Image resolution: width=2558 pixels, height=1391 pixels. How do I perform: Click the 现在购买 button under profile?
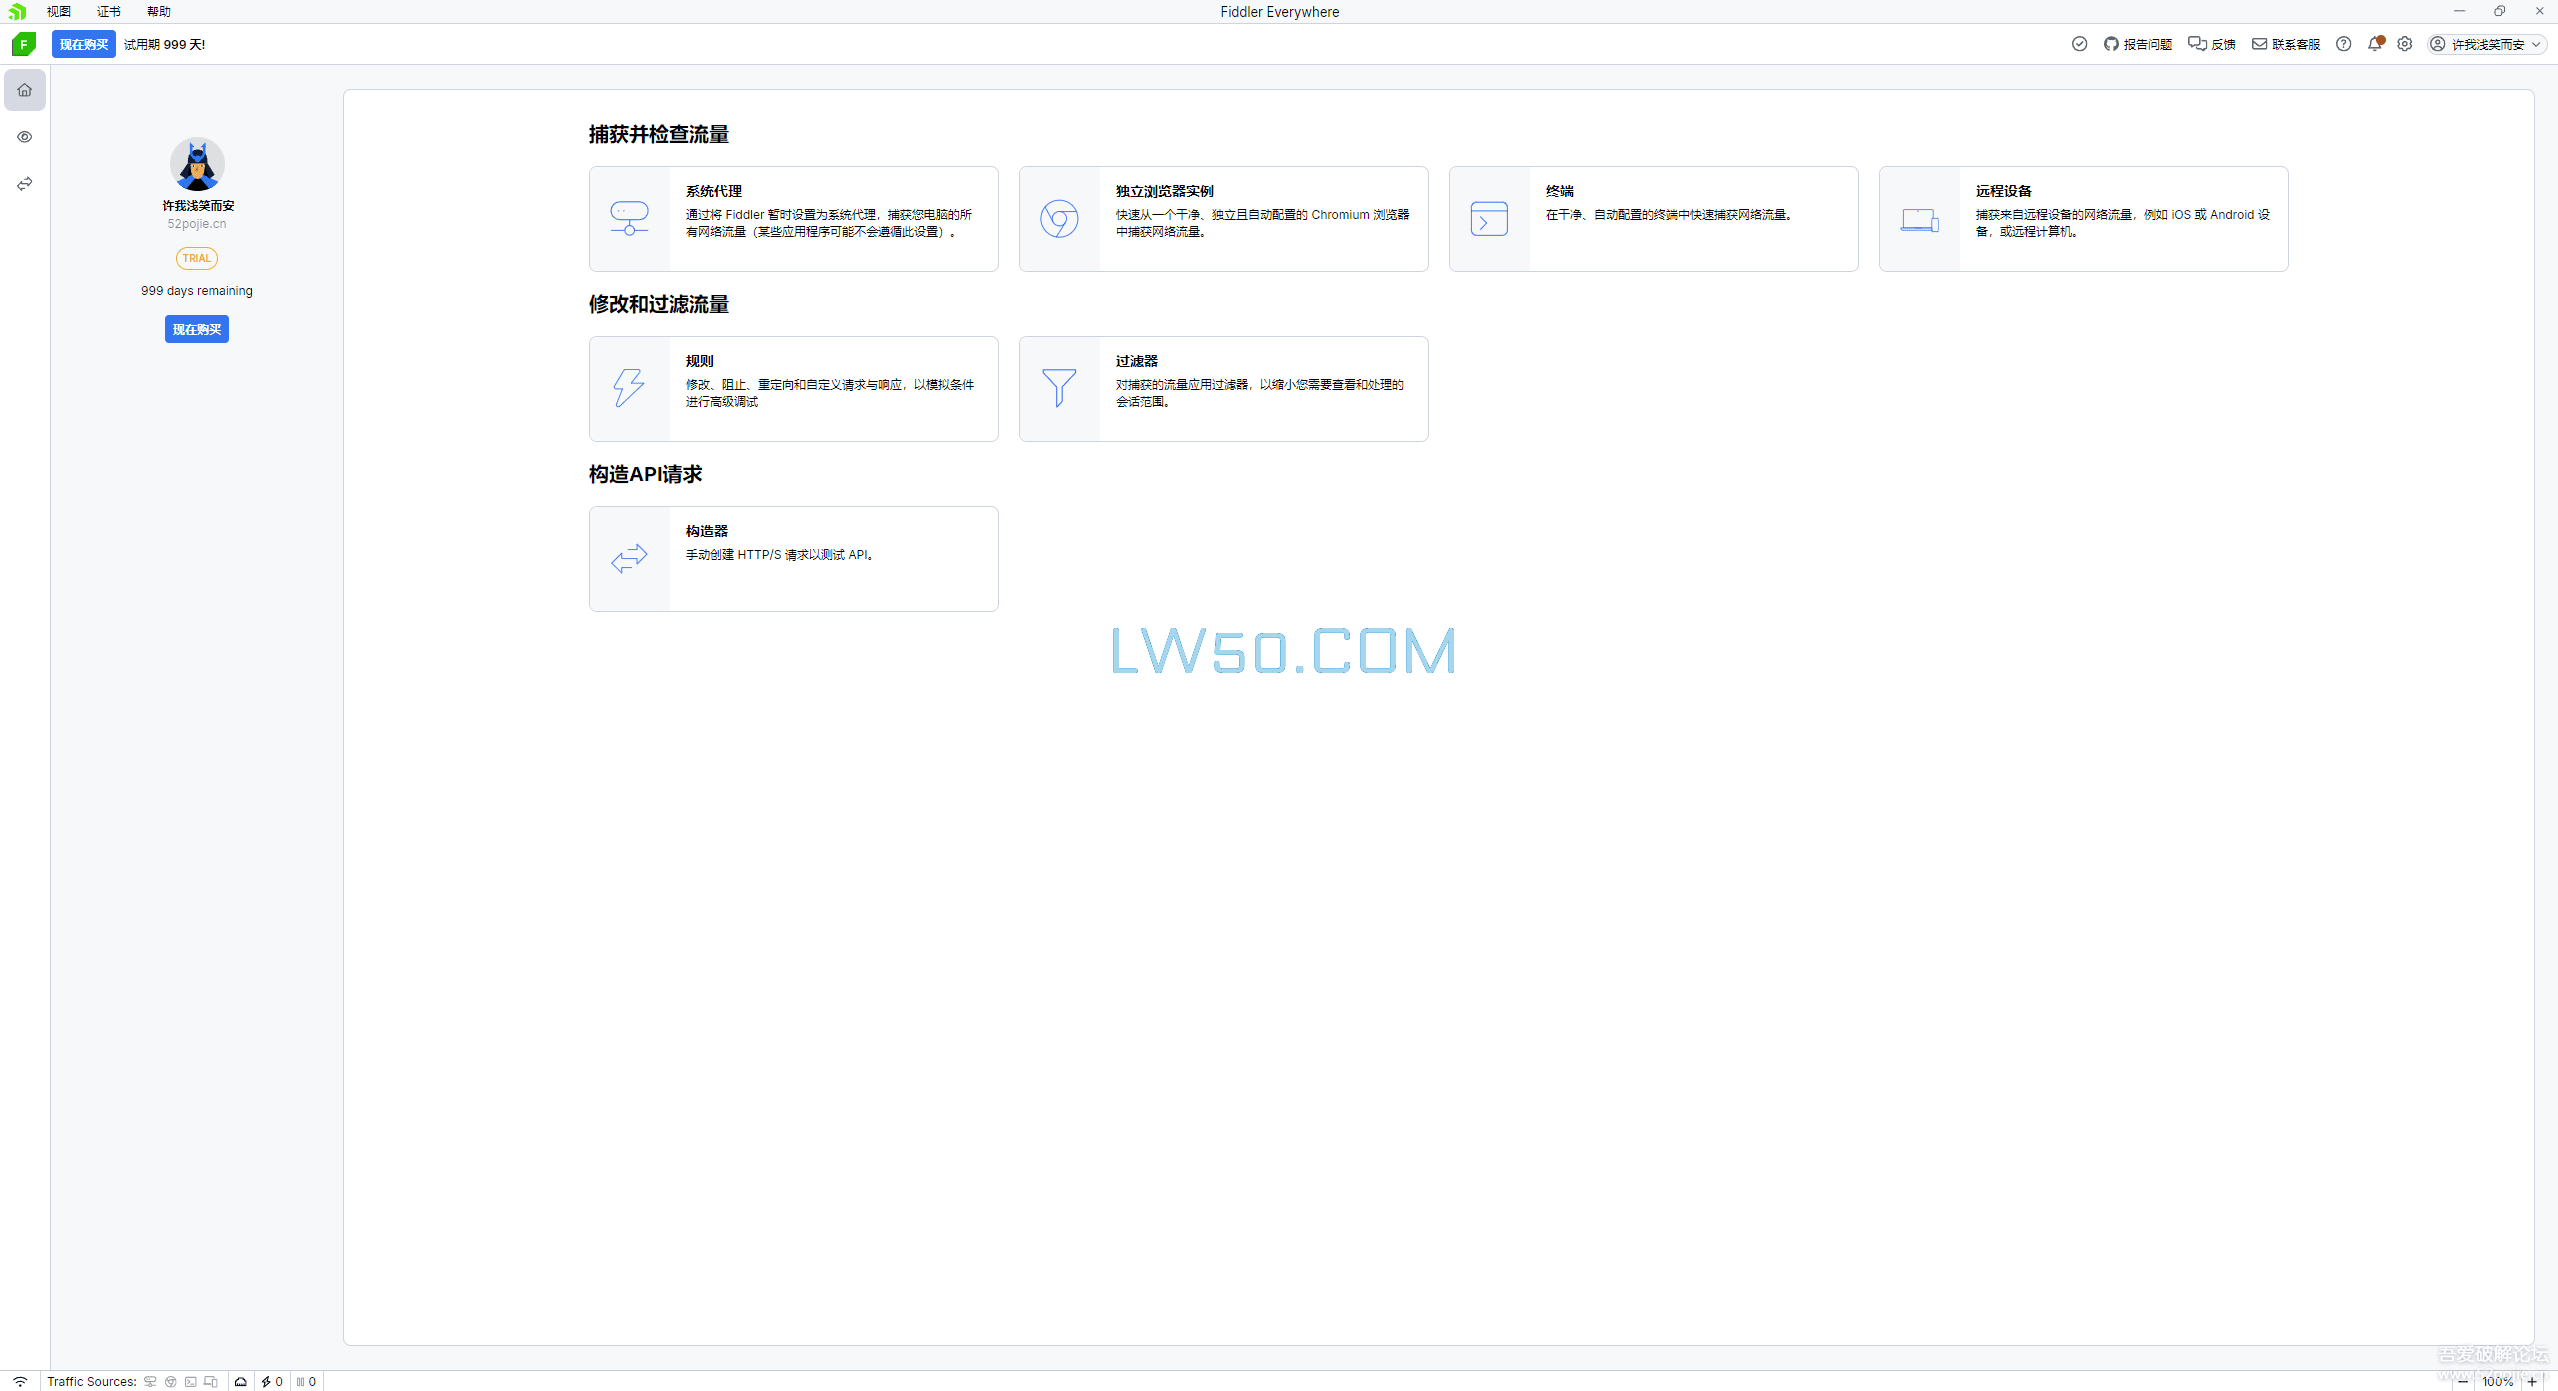pos(197,329)
